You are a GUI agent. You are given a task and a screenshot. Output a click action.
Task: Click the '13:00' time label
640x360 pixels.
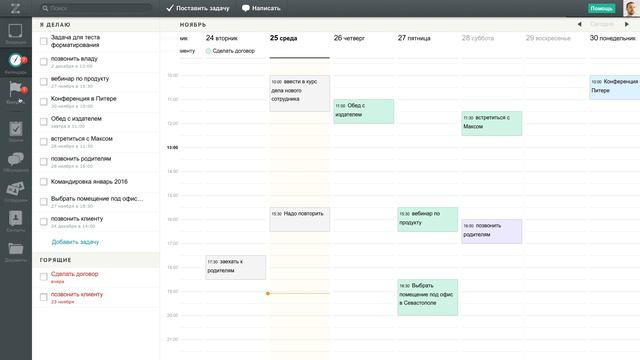pos(172,147)
